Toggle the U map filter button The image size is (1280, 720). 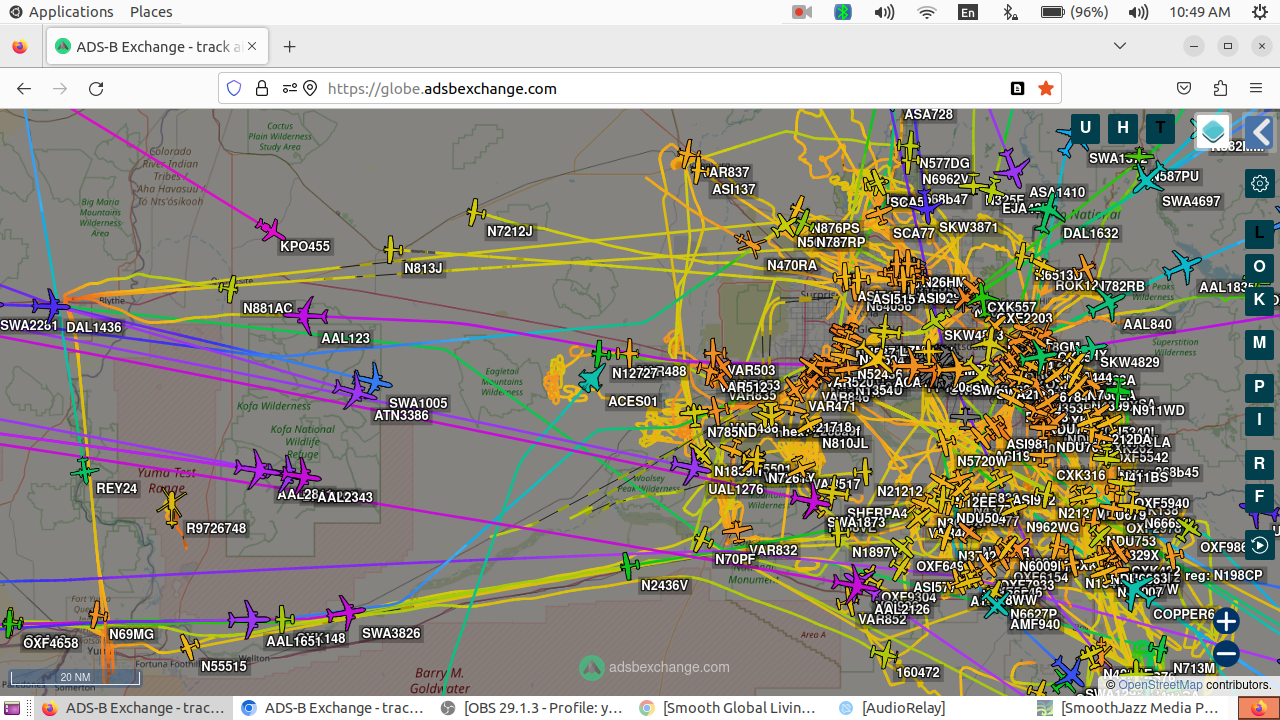tap(1085, 128)
